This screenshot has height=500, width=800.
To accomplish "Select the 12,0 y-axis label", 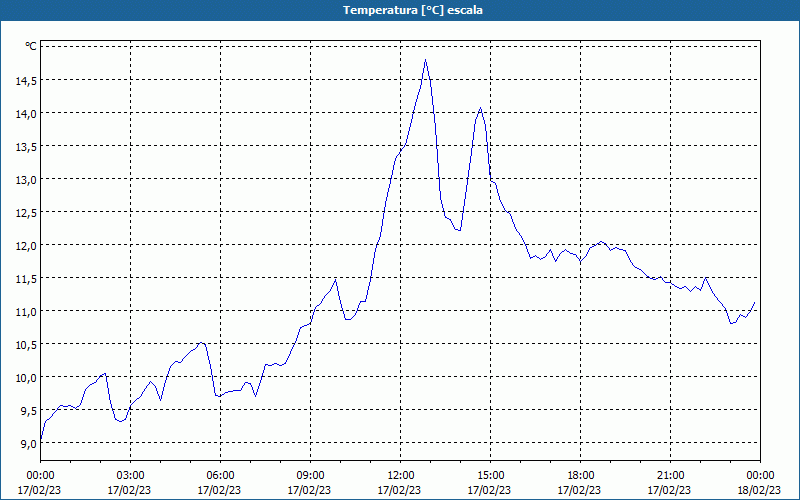I will point(26,245).
